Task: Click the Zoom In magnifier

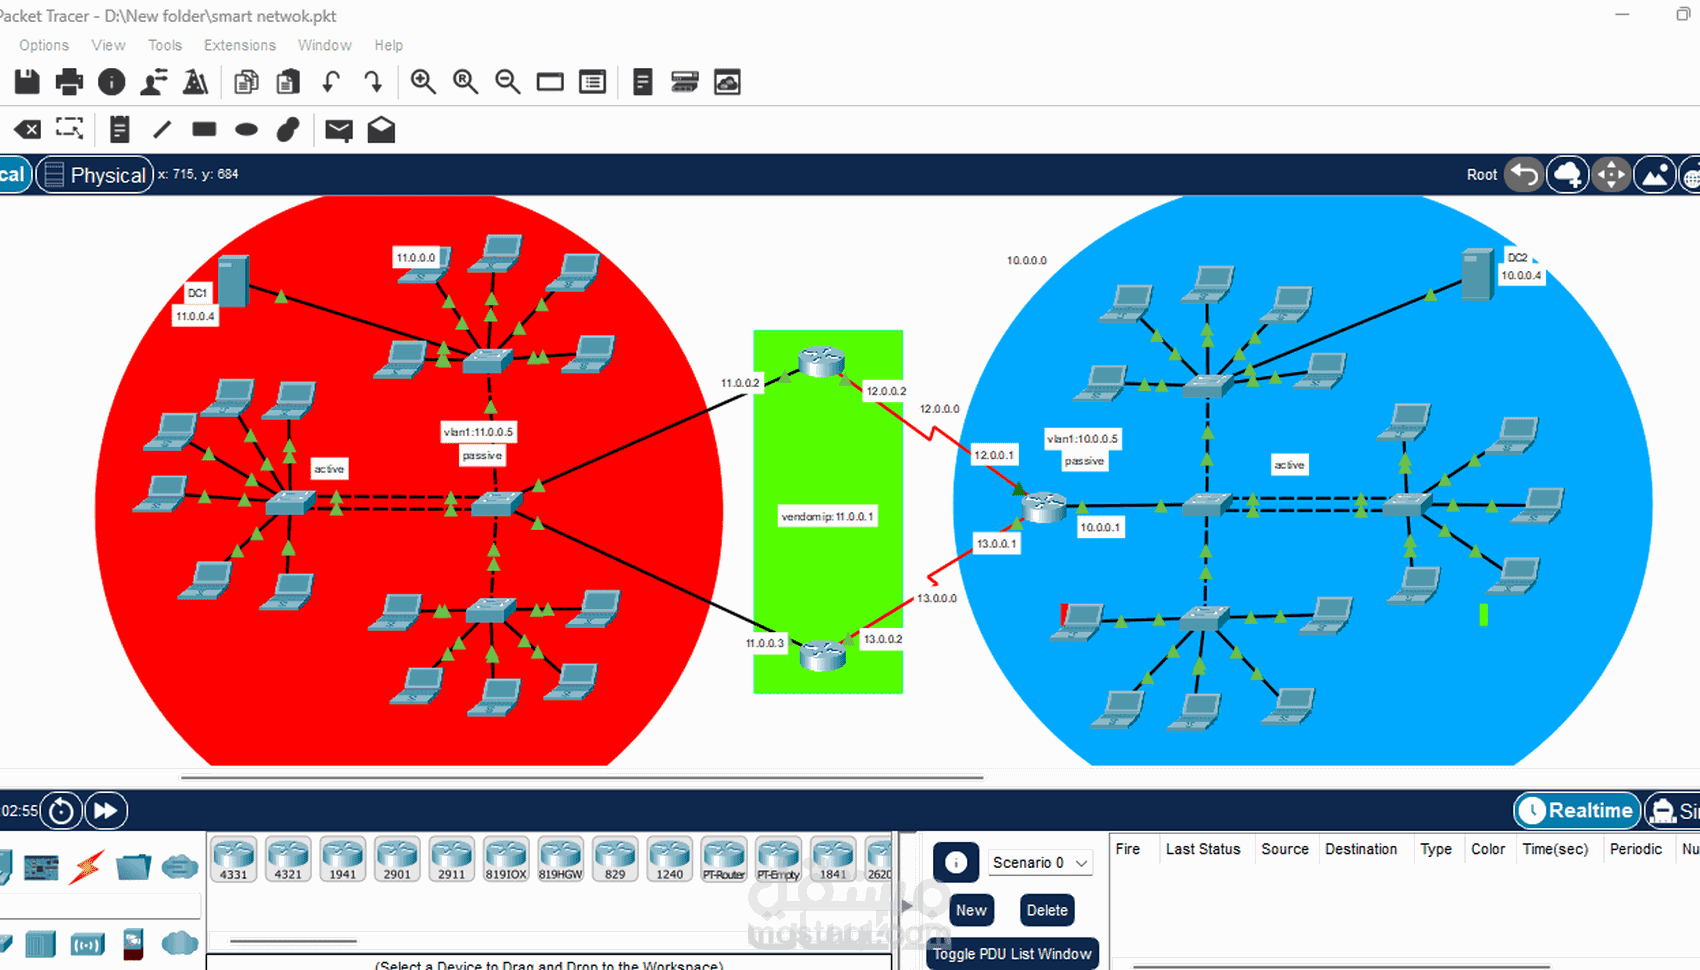Action: (x=423, y=82)
